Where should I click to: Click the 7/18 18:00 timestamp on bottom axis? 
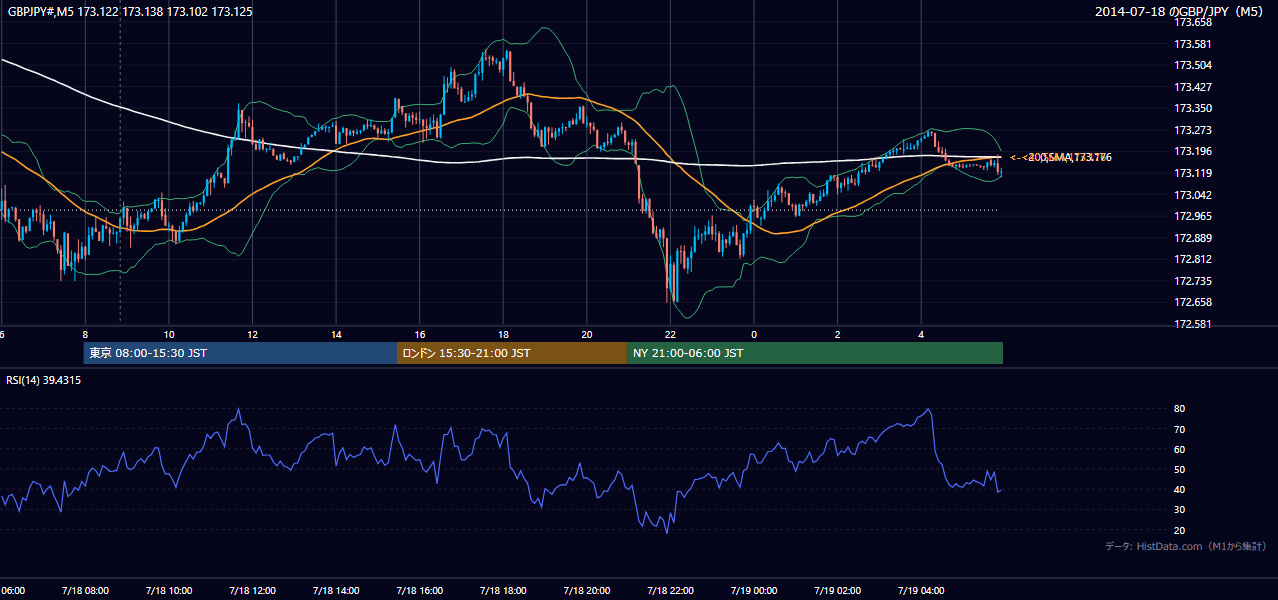[504, 590]
